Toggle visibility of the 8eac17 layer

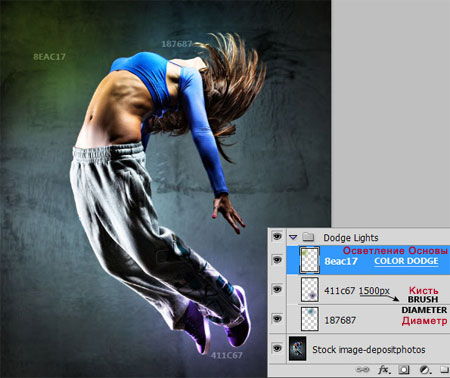click(277, 259)
